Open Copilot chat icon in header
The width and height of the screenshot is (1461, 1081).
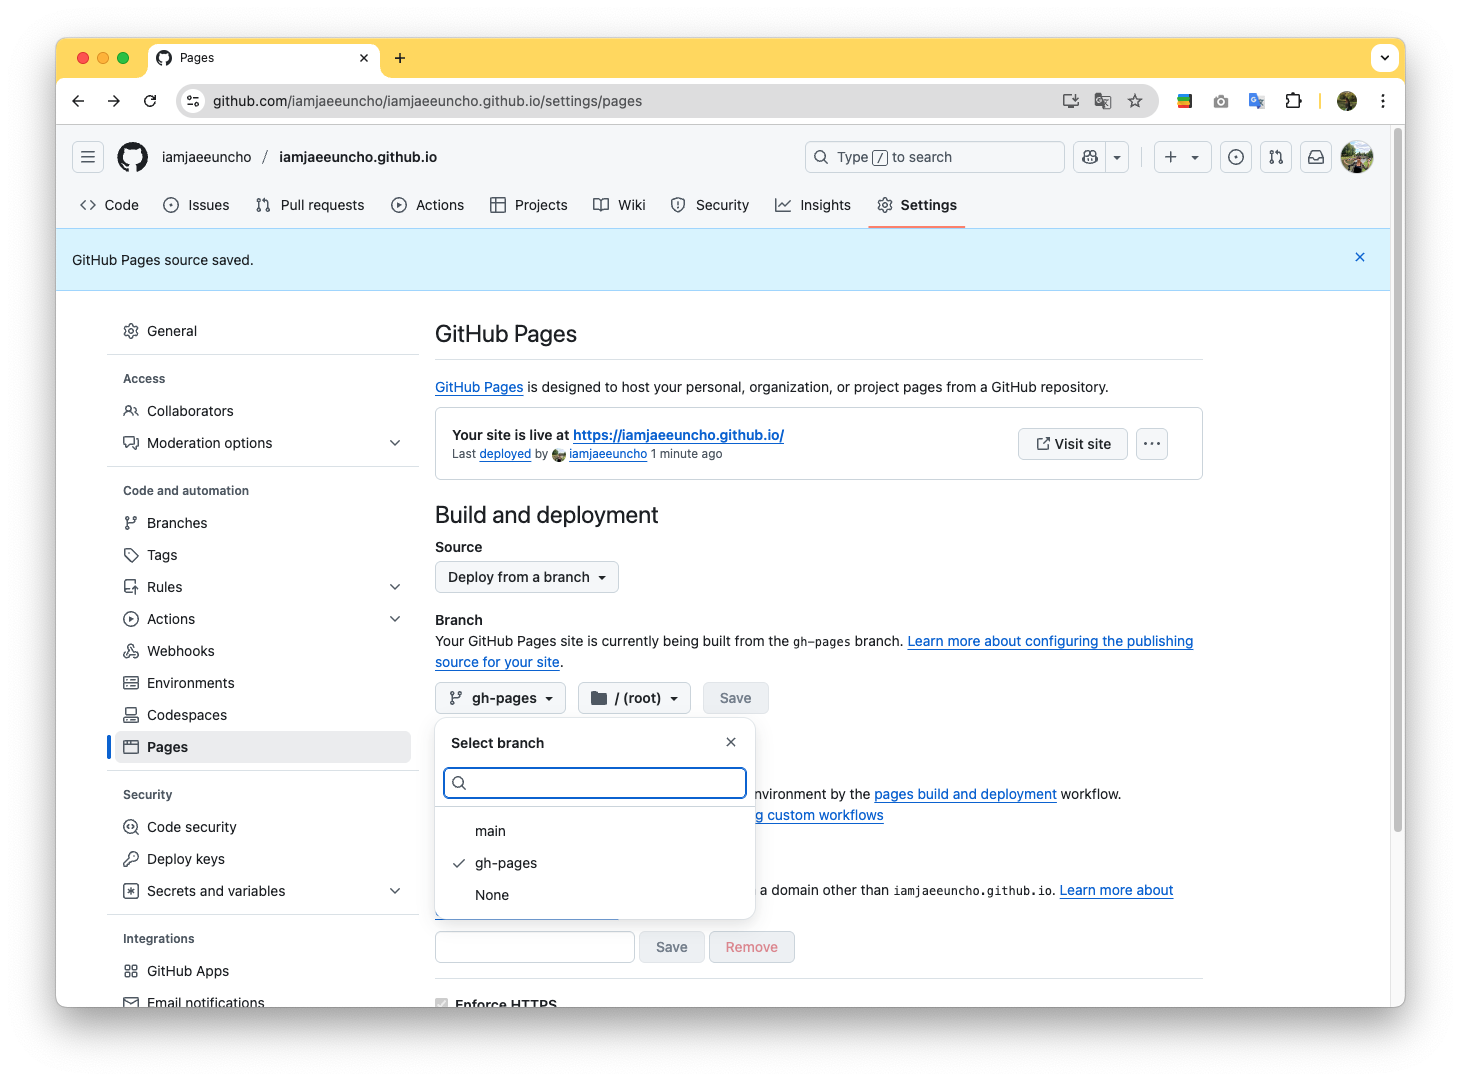coord(1090,157)
